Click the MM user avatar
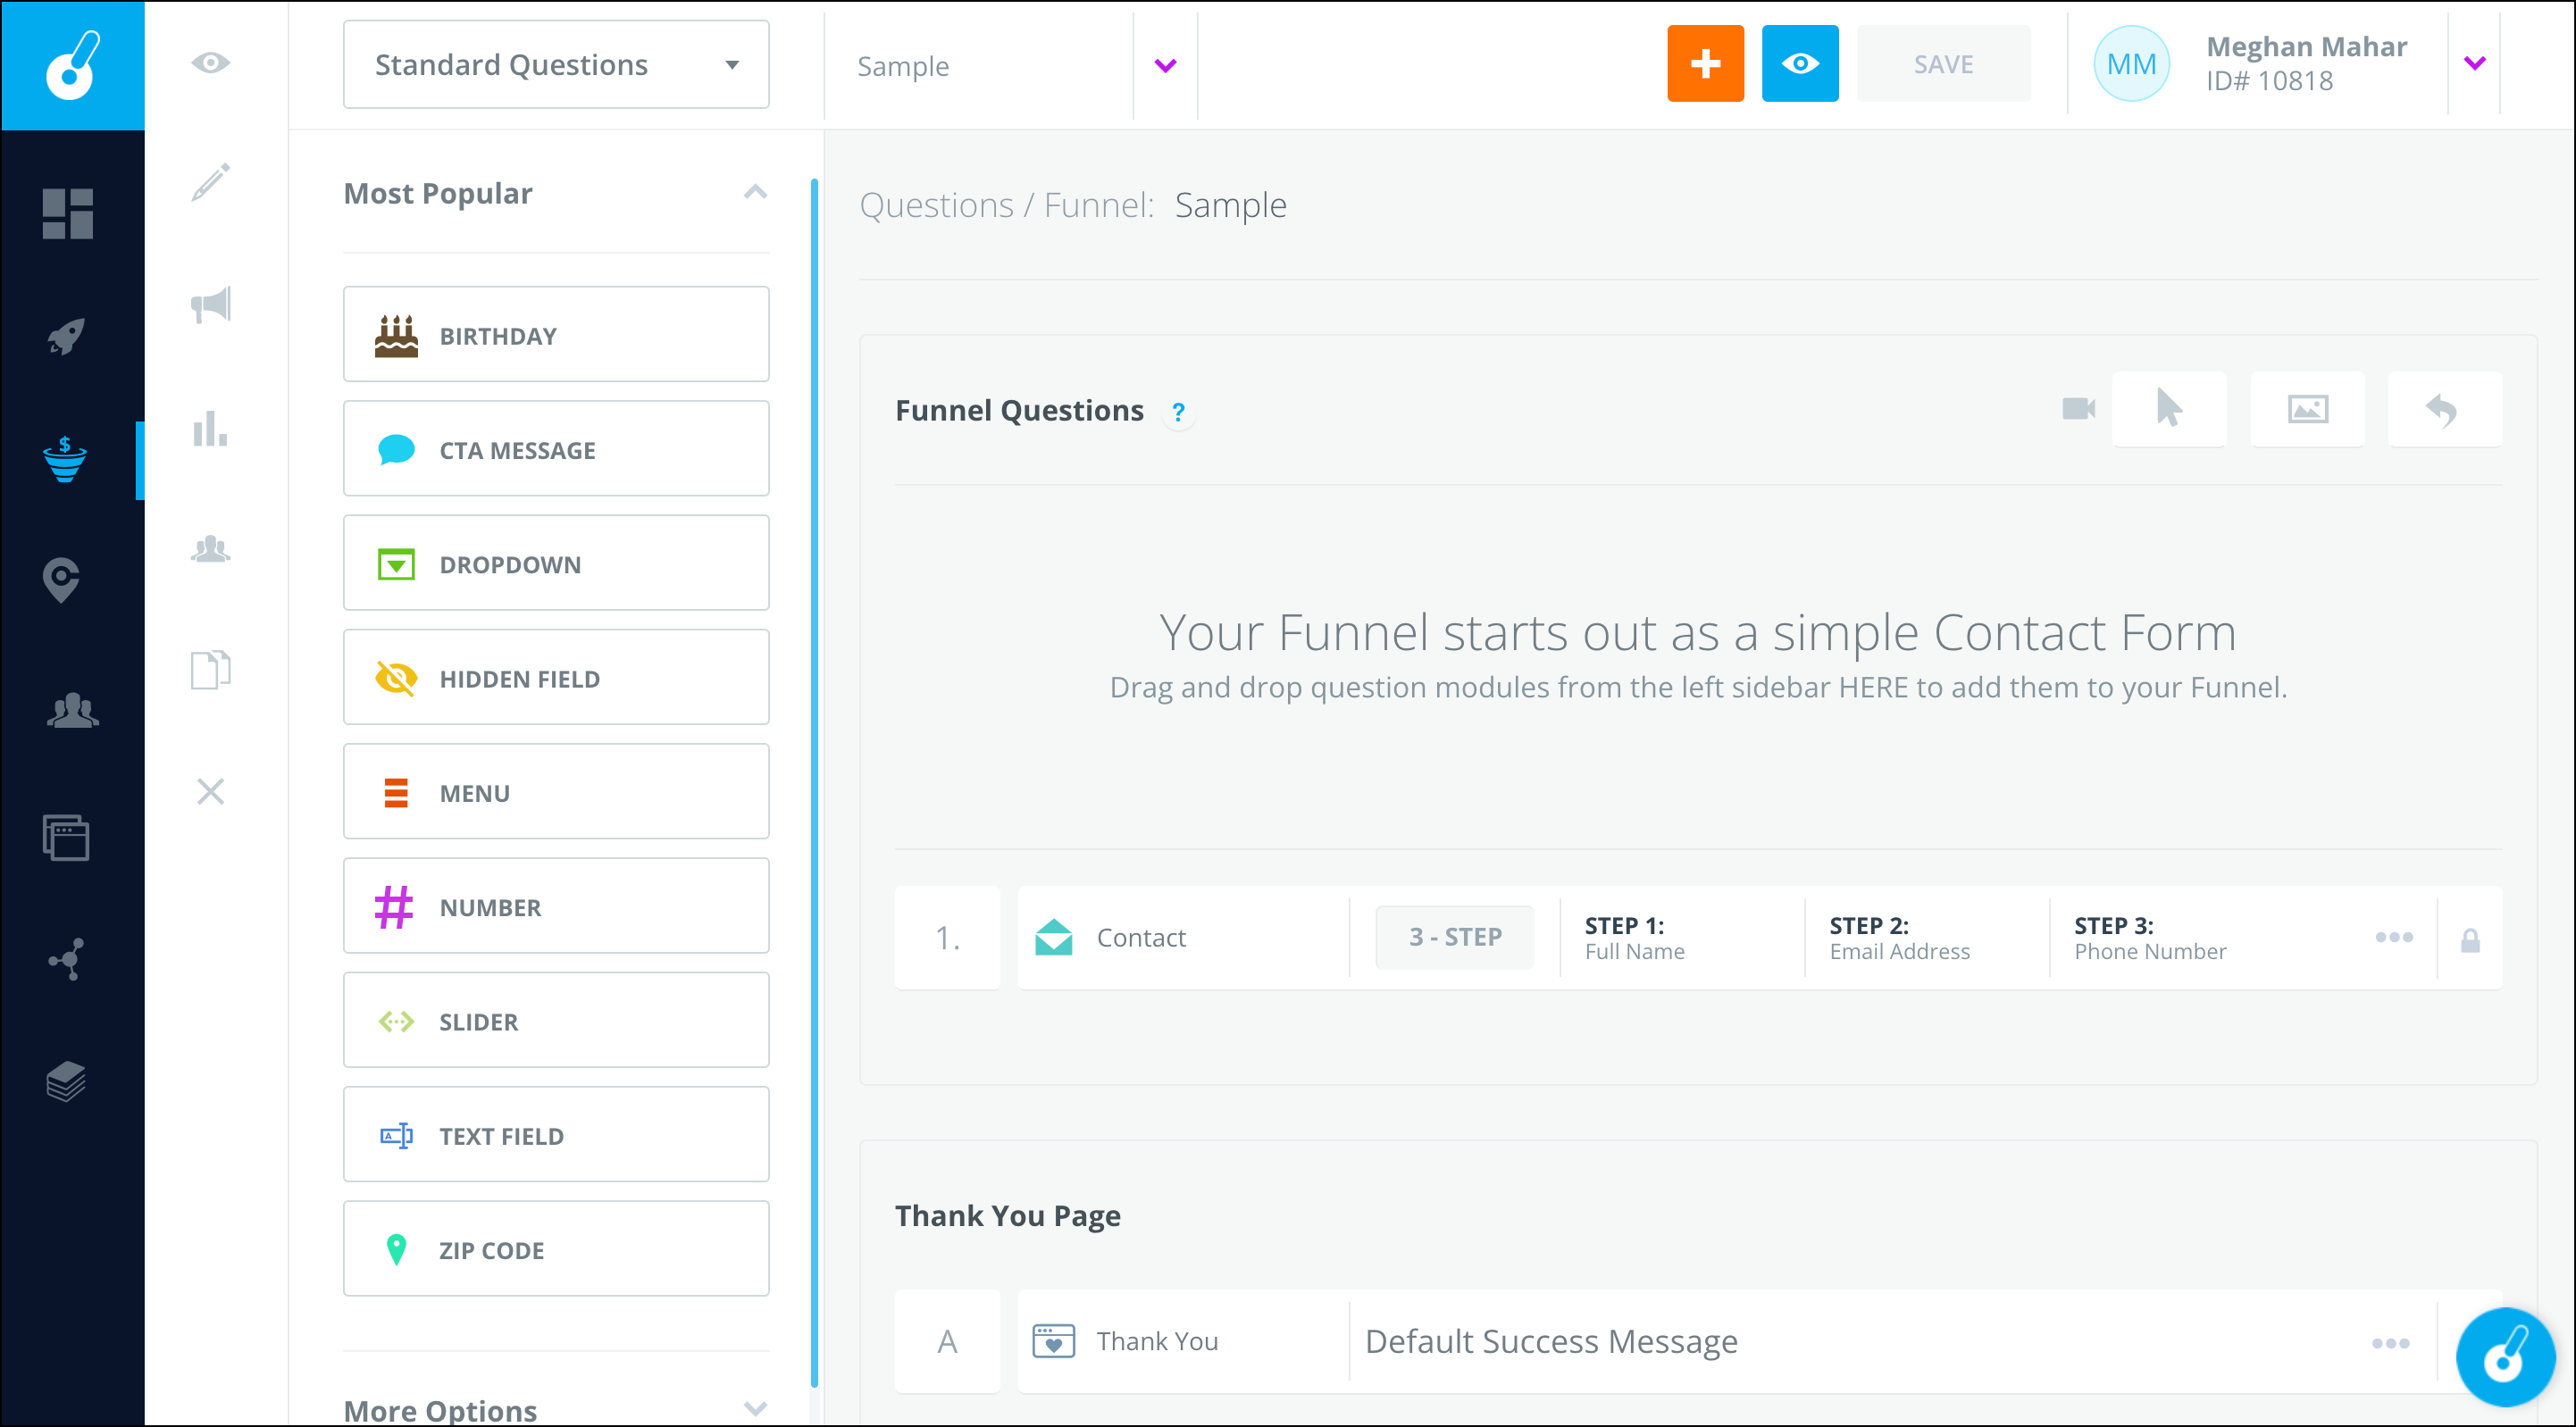This screenshot has height=1427, width=2576. click(2131, 64)
